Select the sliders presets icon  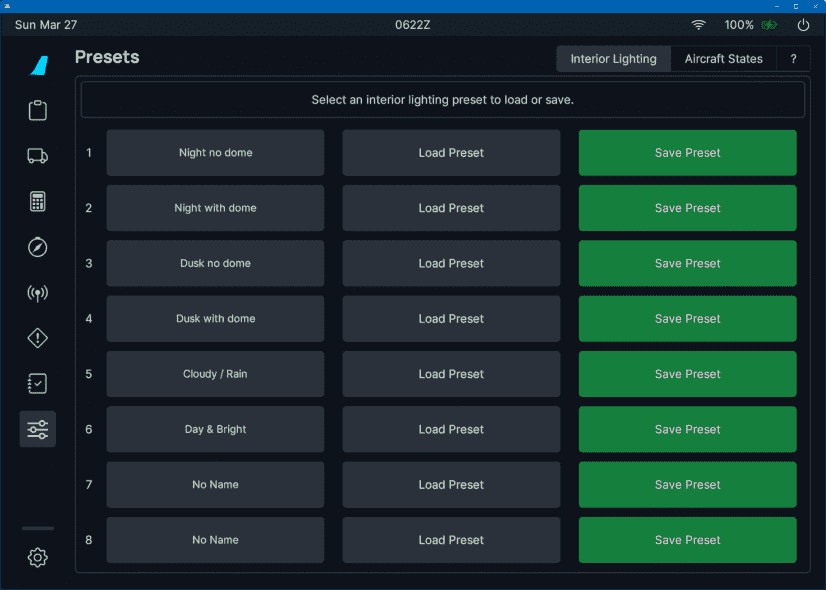pyautogui.click(x=38, y=429)
